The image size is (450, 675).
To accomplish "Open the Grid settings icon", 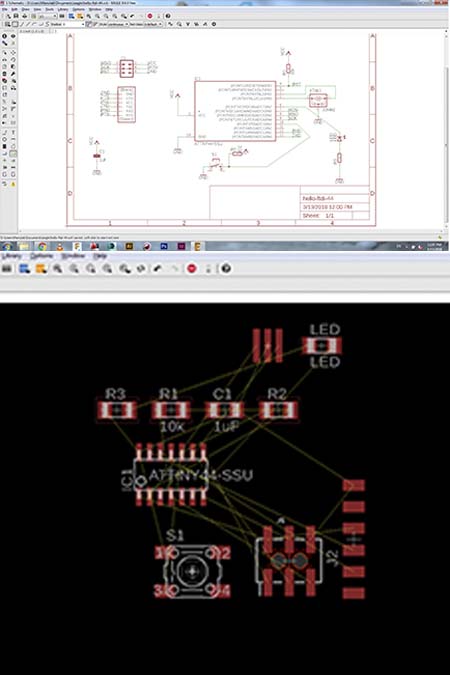I will [7, 24].
